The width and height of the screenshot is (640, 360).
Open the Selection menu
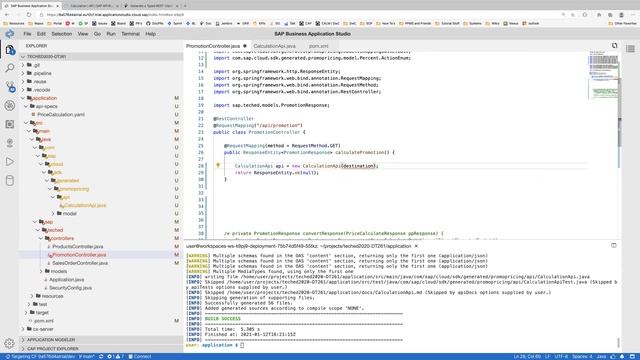pos(62,34)
